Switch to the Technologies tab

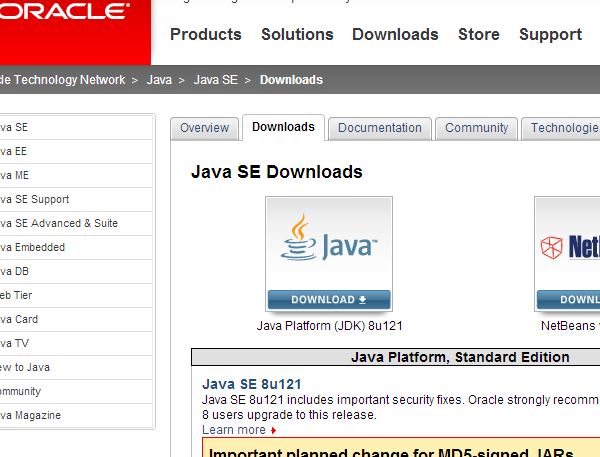point(561,128)
